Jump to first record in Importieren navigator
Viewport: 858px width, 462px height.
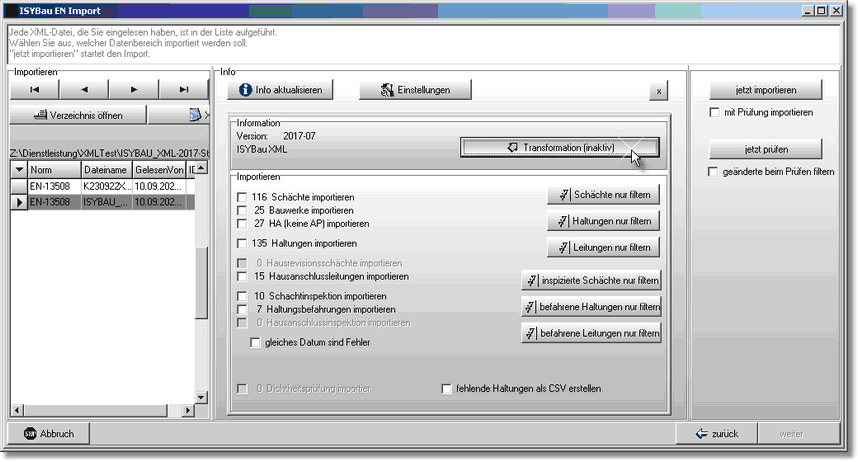(x=34, y=89)
